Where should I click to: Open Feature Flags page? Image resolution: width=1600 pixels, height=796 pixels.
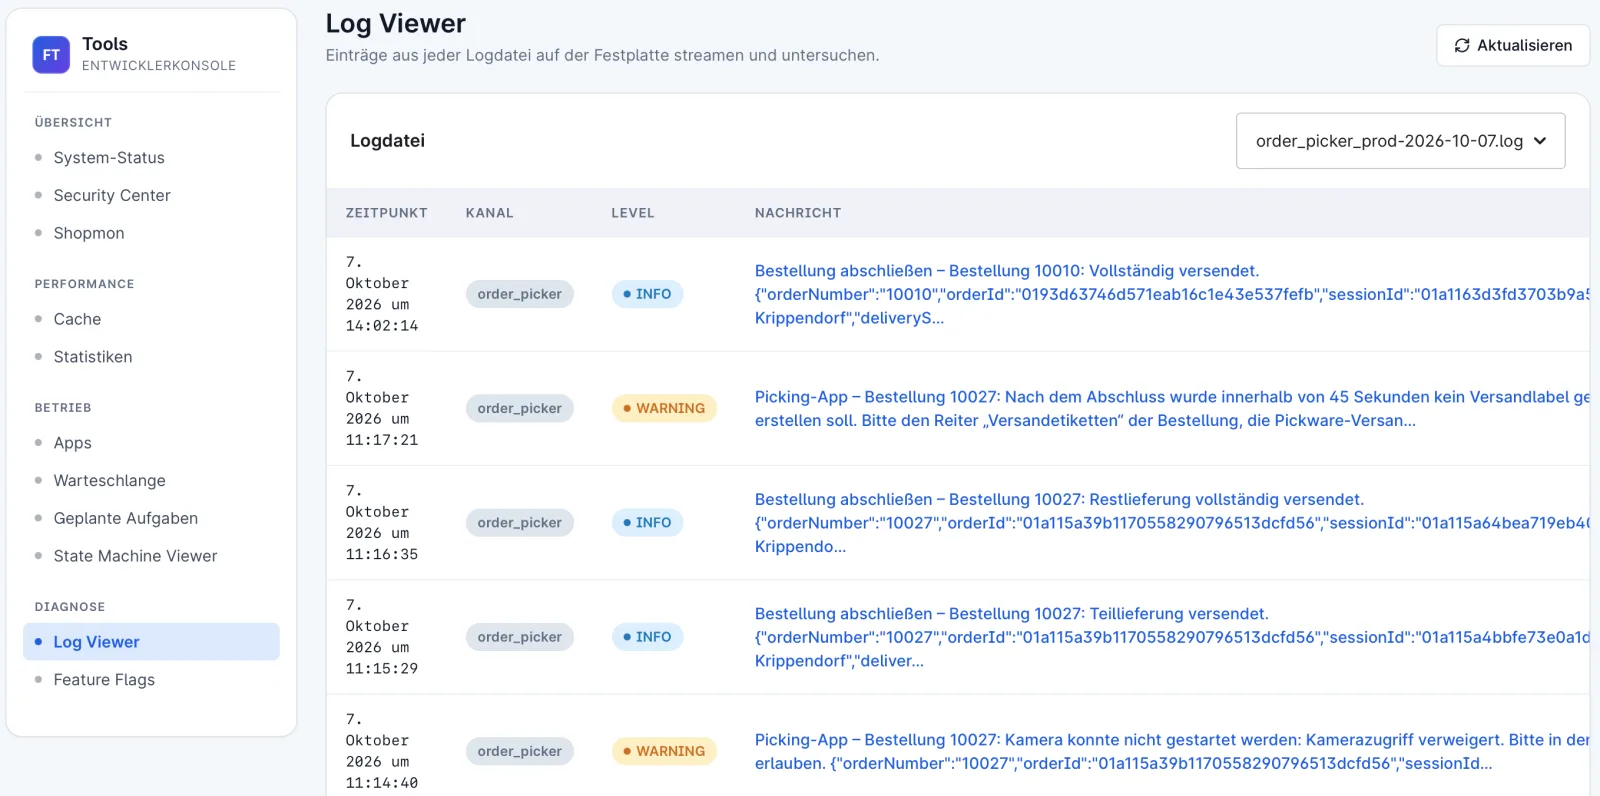point(104,680)
